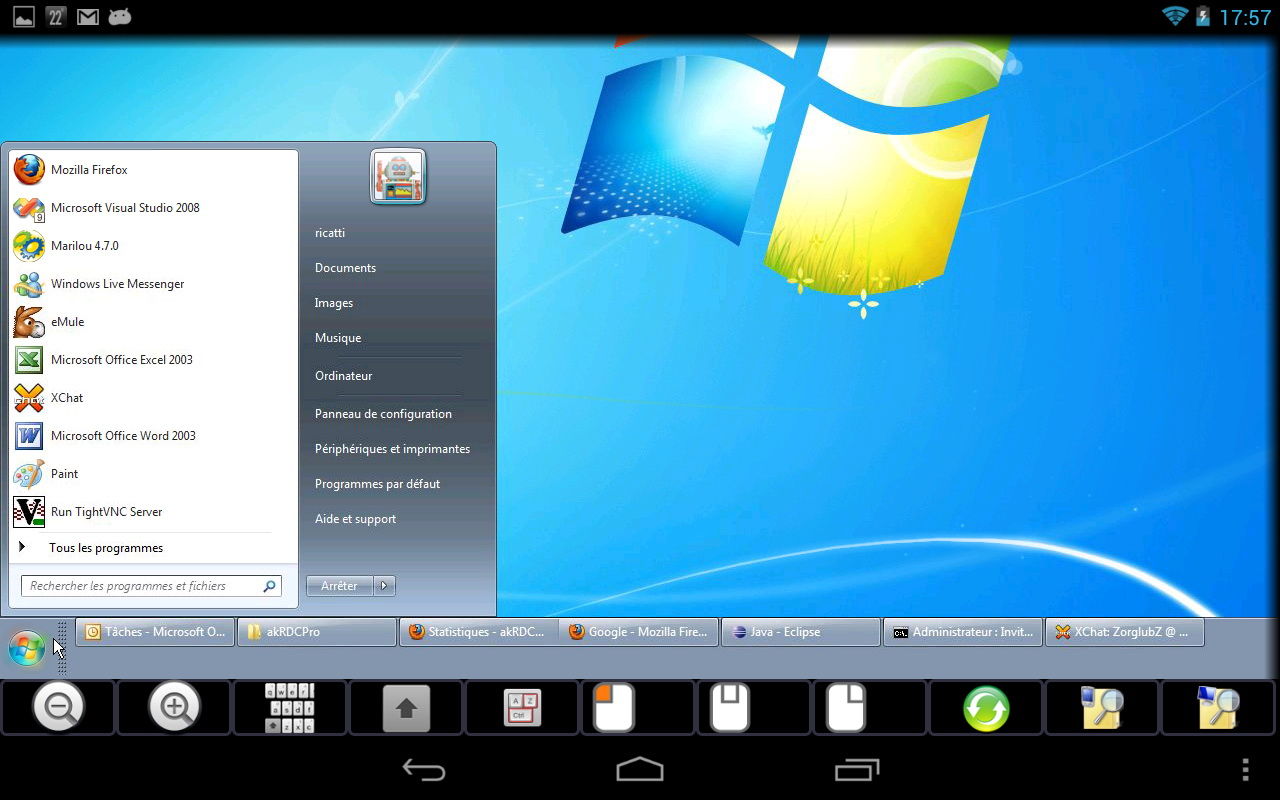The height and width of the screenshot is (800, 1280).
Task: Open Panneau de configuration from the Start menu
Action: [383, 413]
